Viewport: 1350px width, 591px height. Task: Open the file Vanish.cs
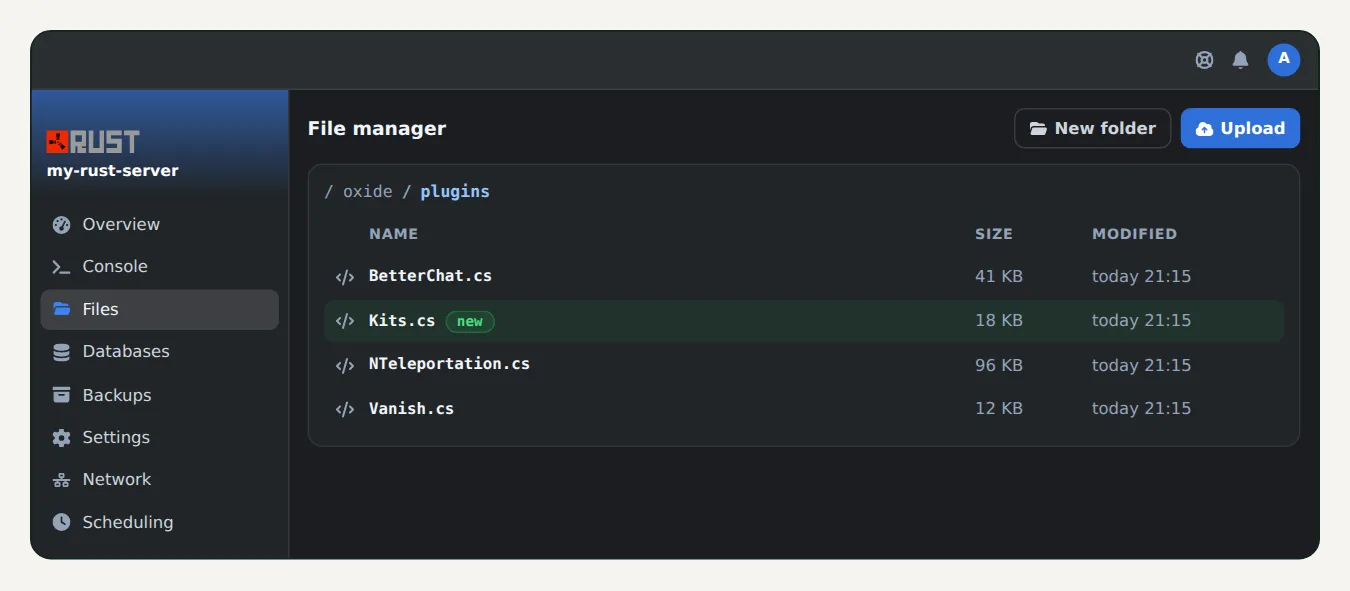(411, 408)
